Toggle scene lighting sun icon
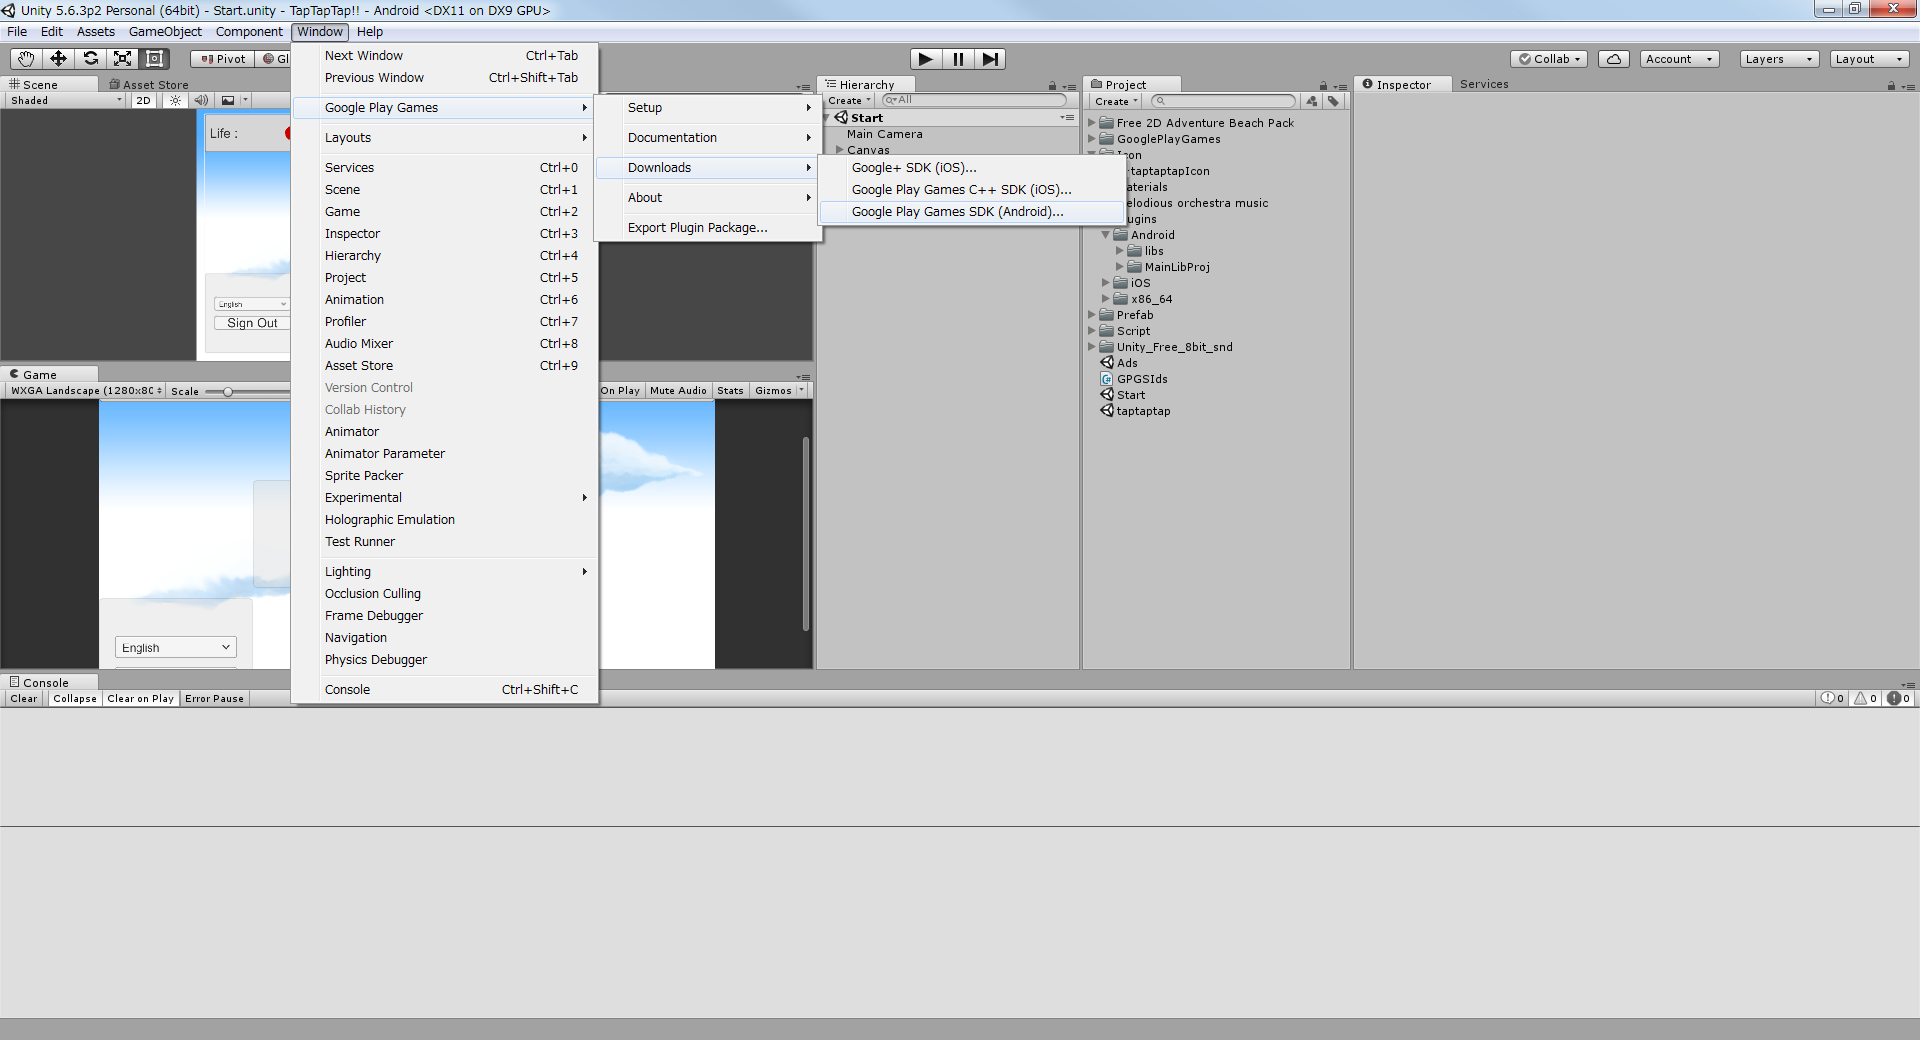The image size is (1920, 1040). point(176,100)
